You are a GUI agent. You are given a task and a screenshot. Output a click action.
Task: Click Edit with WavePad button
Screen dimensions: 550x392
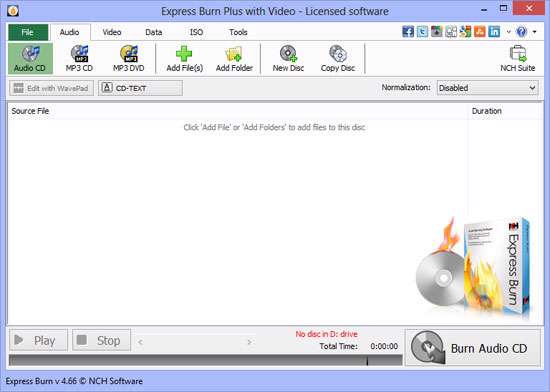click(x=52, y=88)
